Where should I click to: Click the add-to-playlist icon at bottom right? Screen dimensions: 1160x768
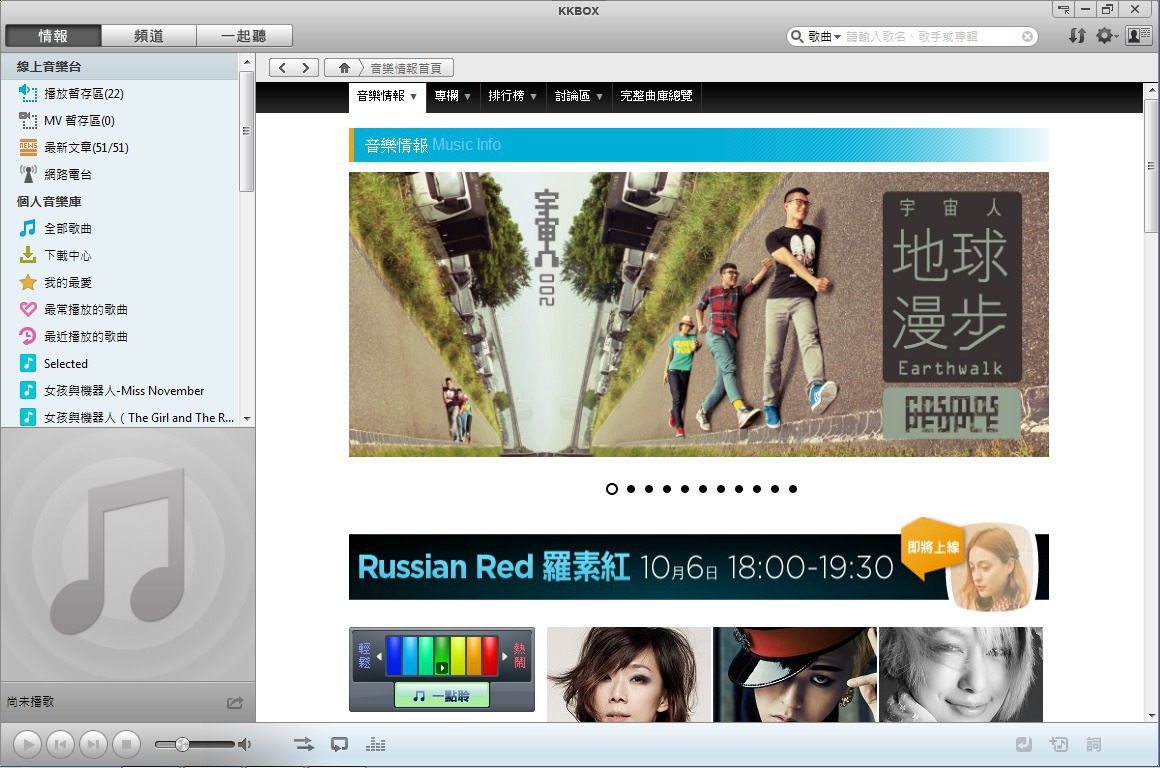1059,744
